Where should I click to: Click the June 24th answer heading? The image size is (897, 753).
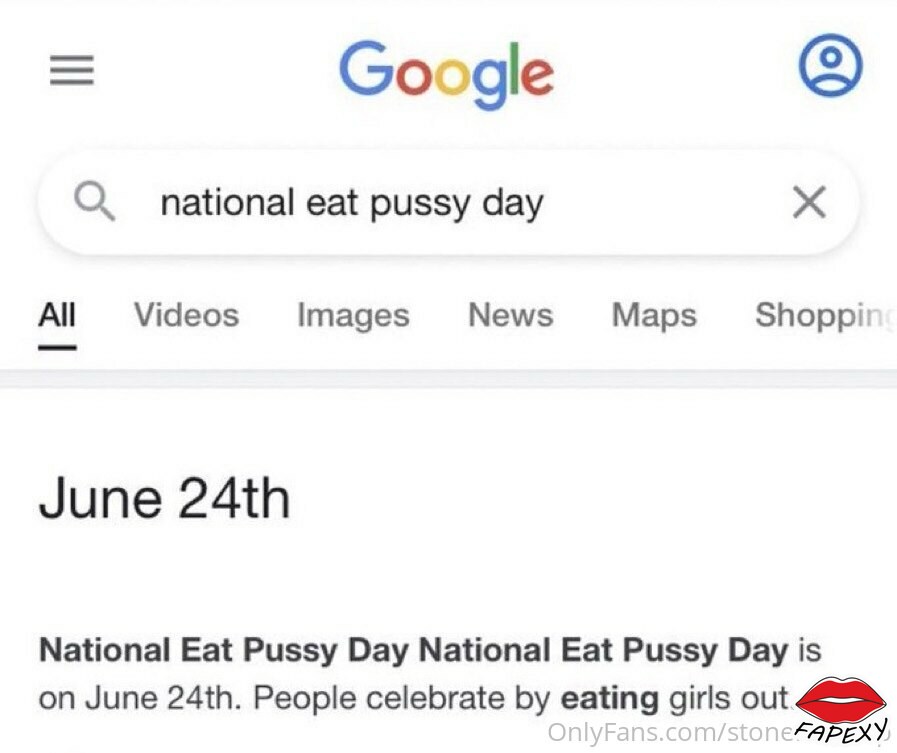(x=165, y=499)
